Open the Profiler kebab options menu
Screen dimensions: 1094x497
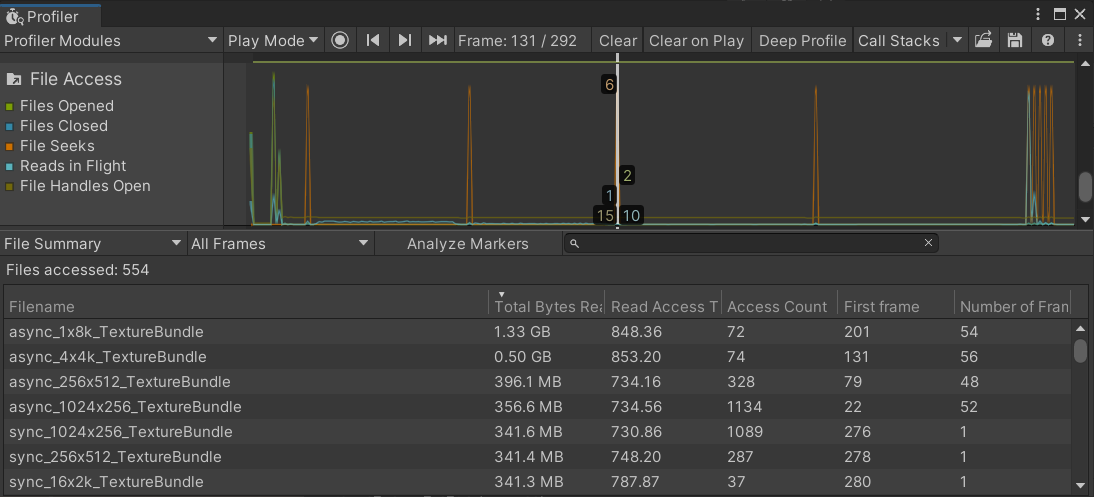point(1080,41)
